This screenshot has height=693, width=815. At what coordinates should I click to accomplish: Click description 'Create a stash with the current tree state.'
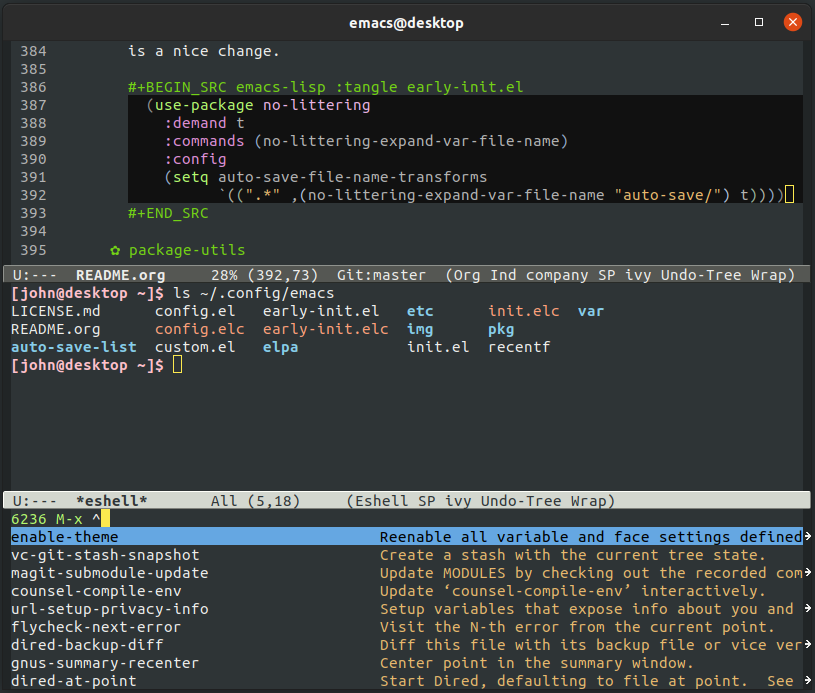click(573, 555)
